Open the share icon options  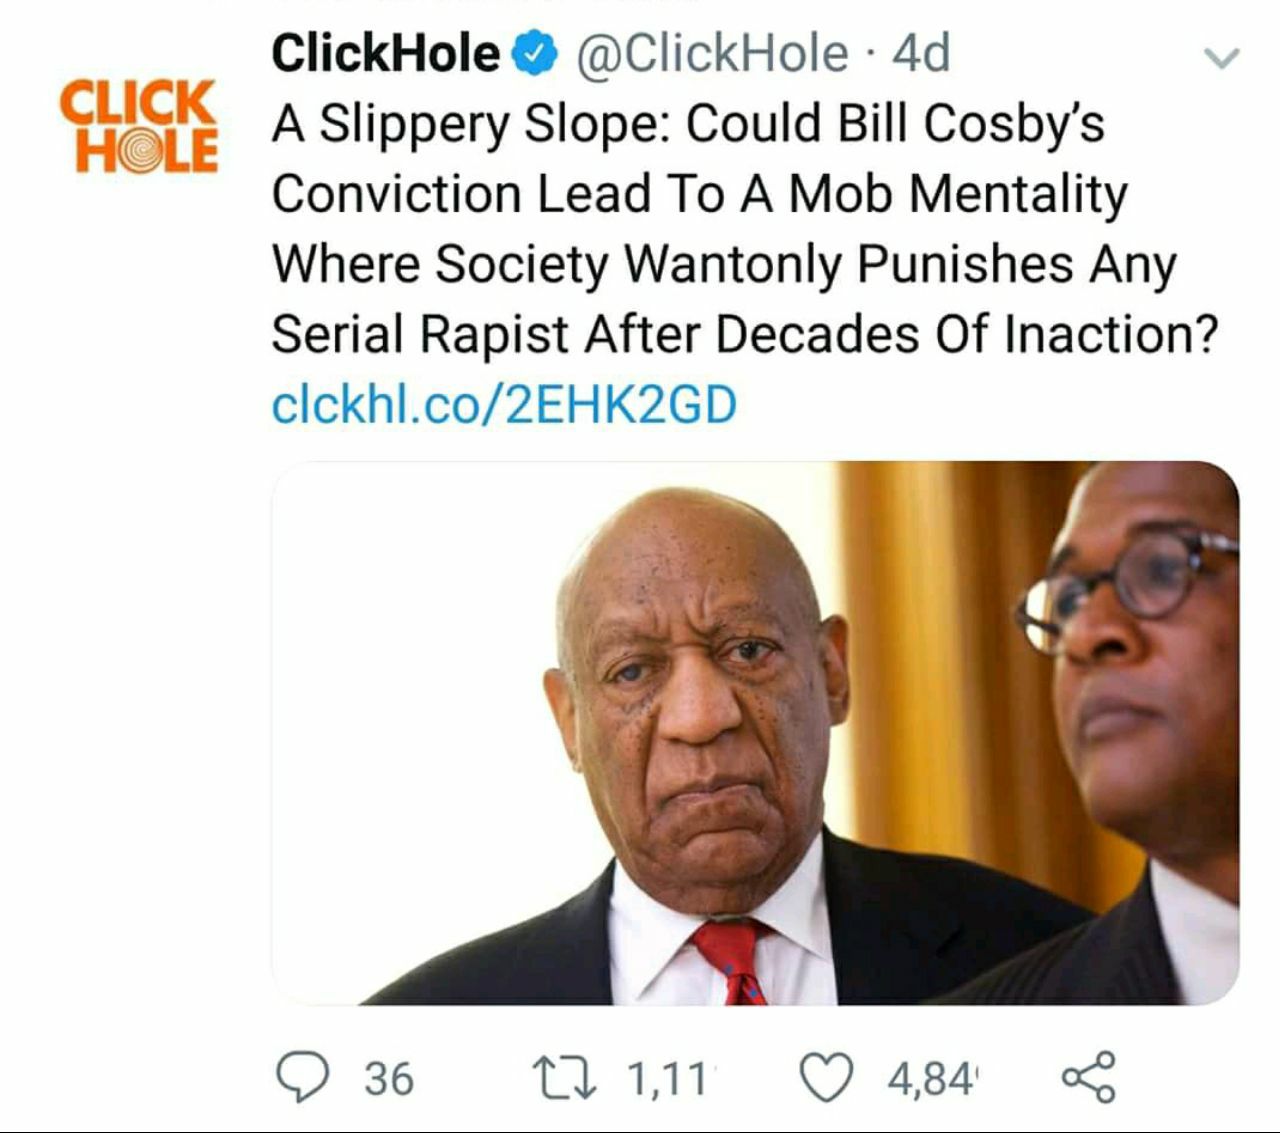(x=1089, y=1077)
